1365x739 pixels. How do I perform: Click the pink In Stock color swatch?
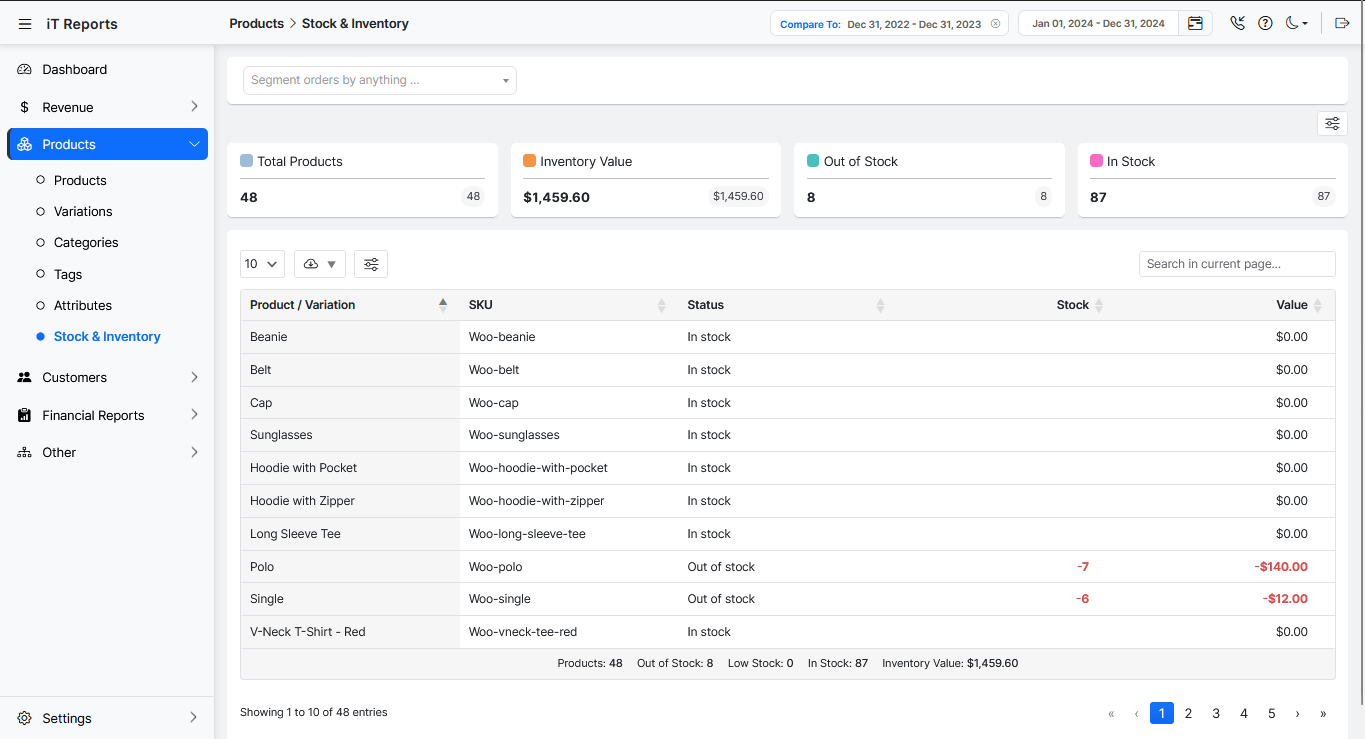1097,161
